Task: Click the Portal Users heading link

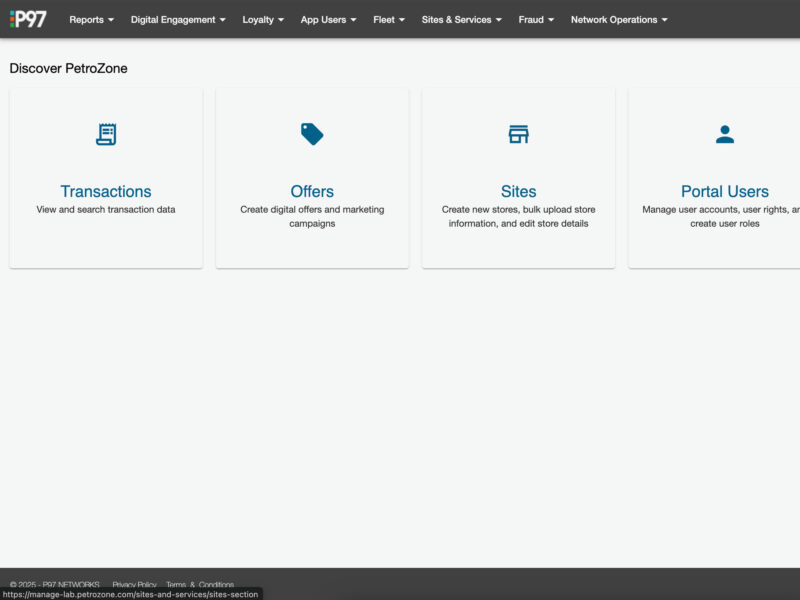Action: pyautogui.click(x=726, y=191)
